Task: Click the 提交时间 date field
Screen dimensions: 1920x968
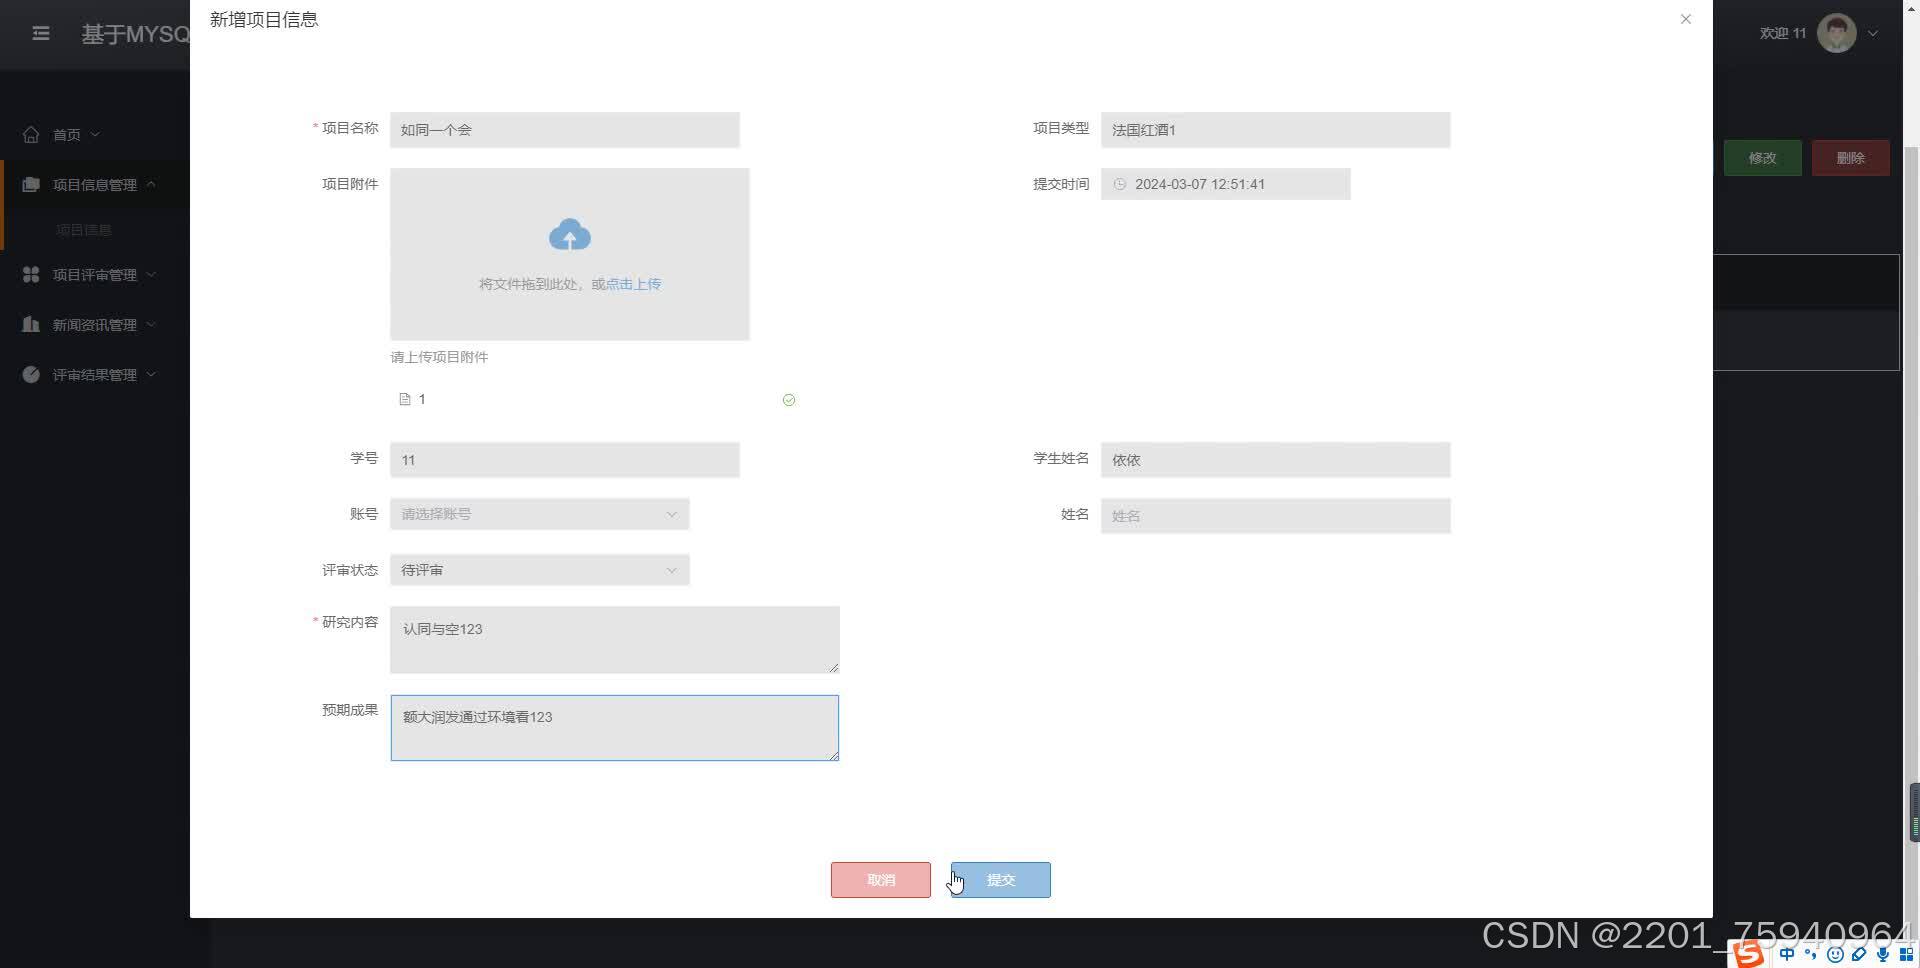Action: pyautogui.click(x=1225, y=184)
